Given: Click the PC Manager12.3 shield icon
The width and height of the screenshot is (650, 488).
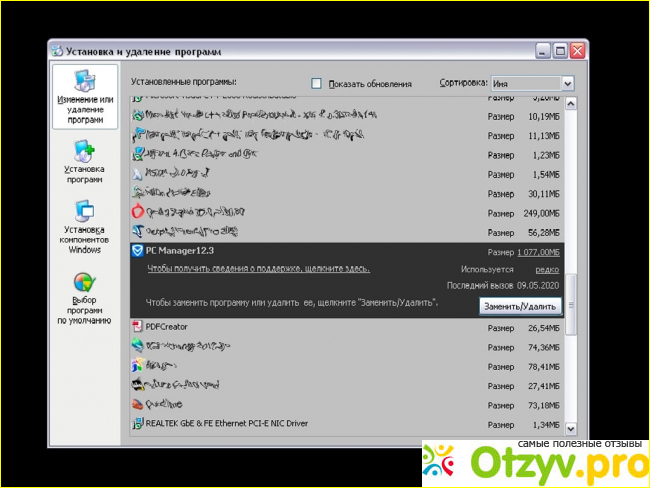Looking at the screenshot, I should (x=138, y=251).
